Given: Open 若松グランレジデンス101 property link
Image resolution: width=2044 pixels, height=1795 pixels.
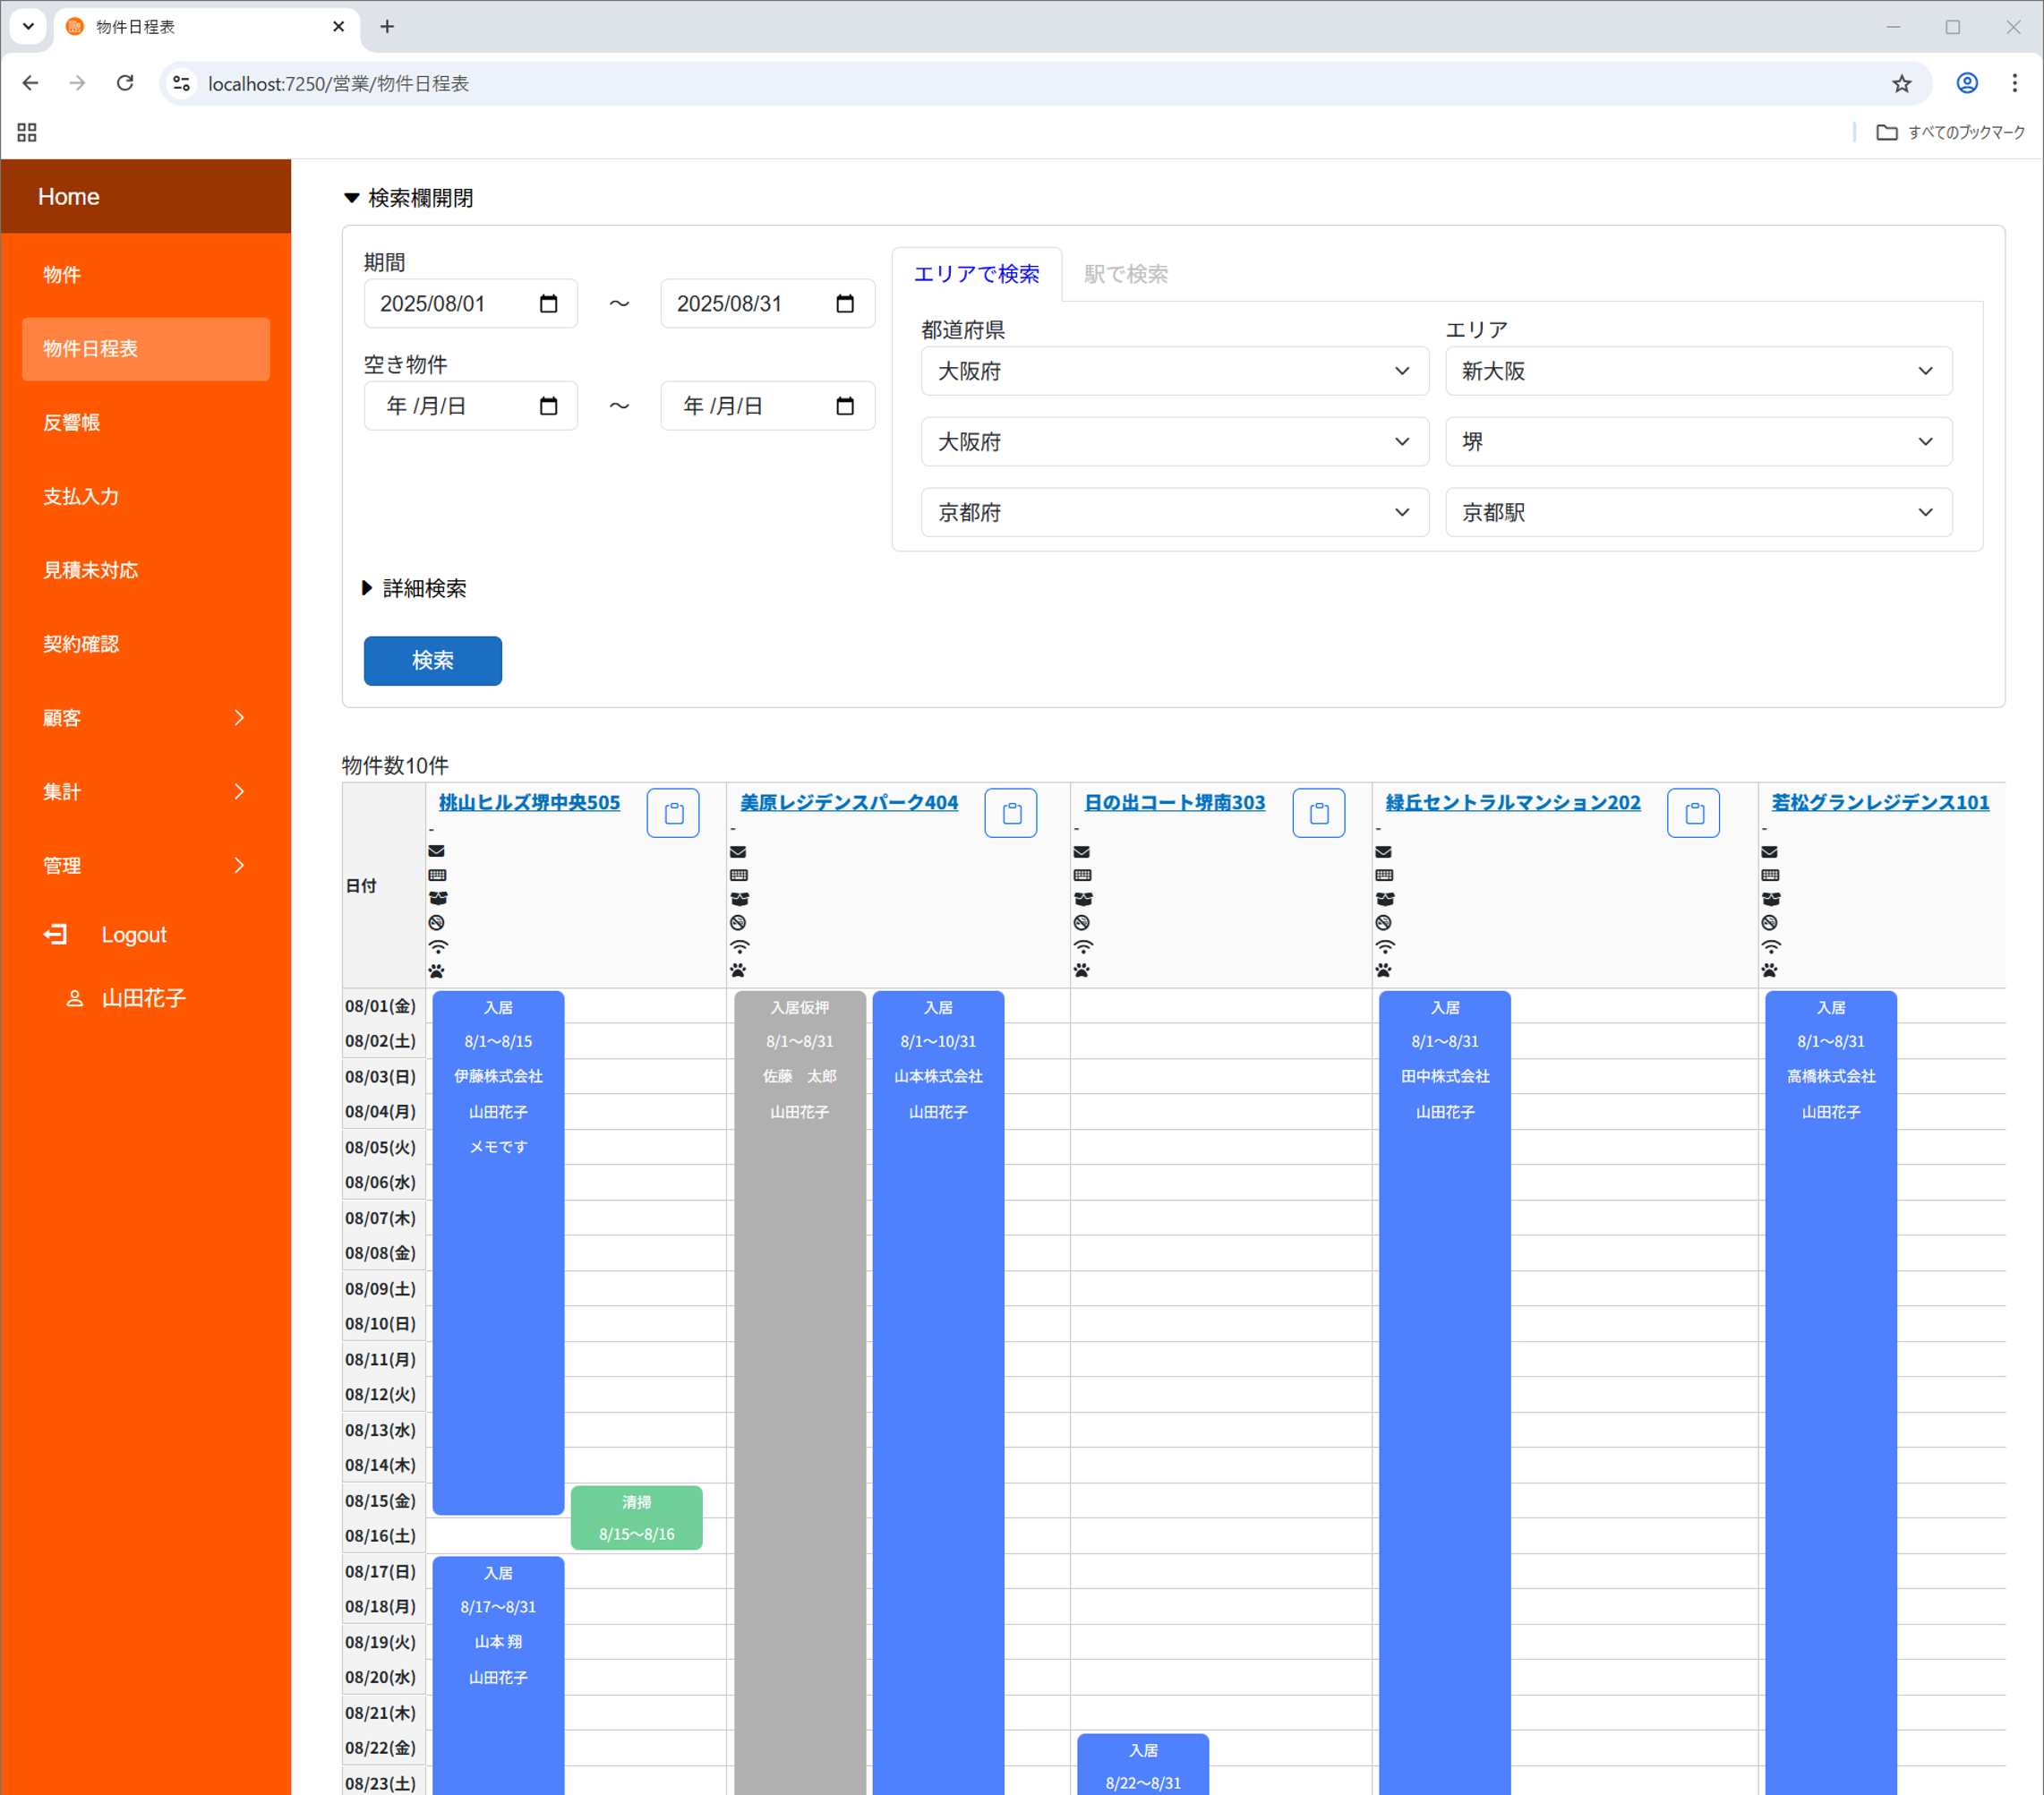Looking at the screenshot, I should (x=1879, y=802).
